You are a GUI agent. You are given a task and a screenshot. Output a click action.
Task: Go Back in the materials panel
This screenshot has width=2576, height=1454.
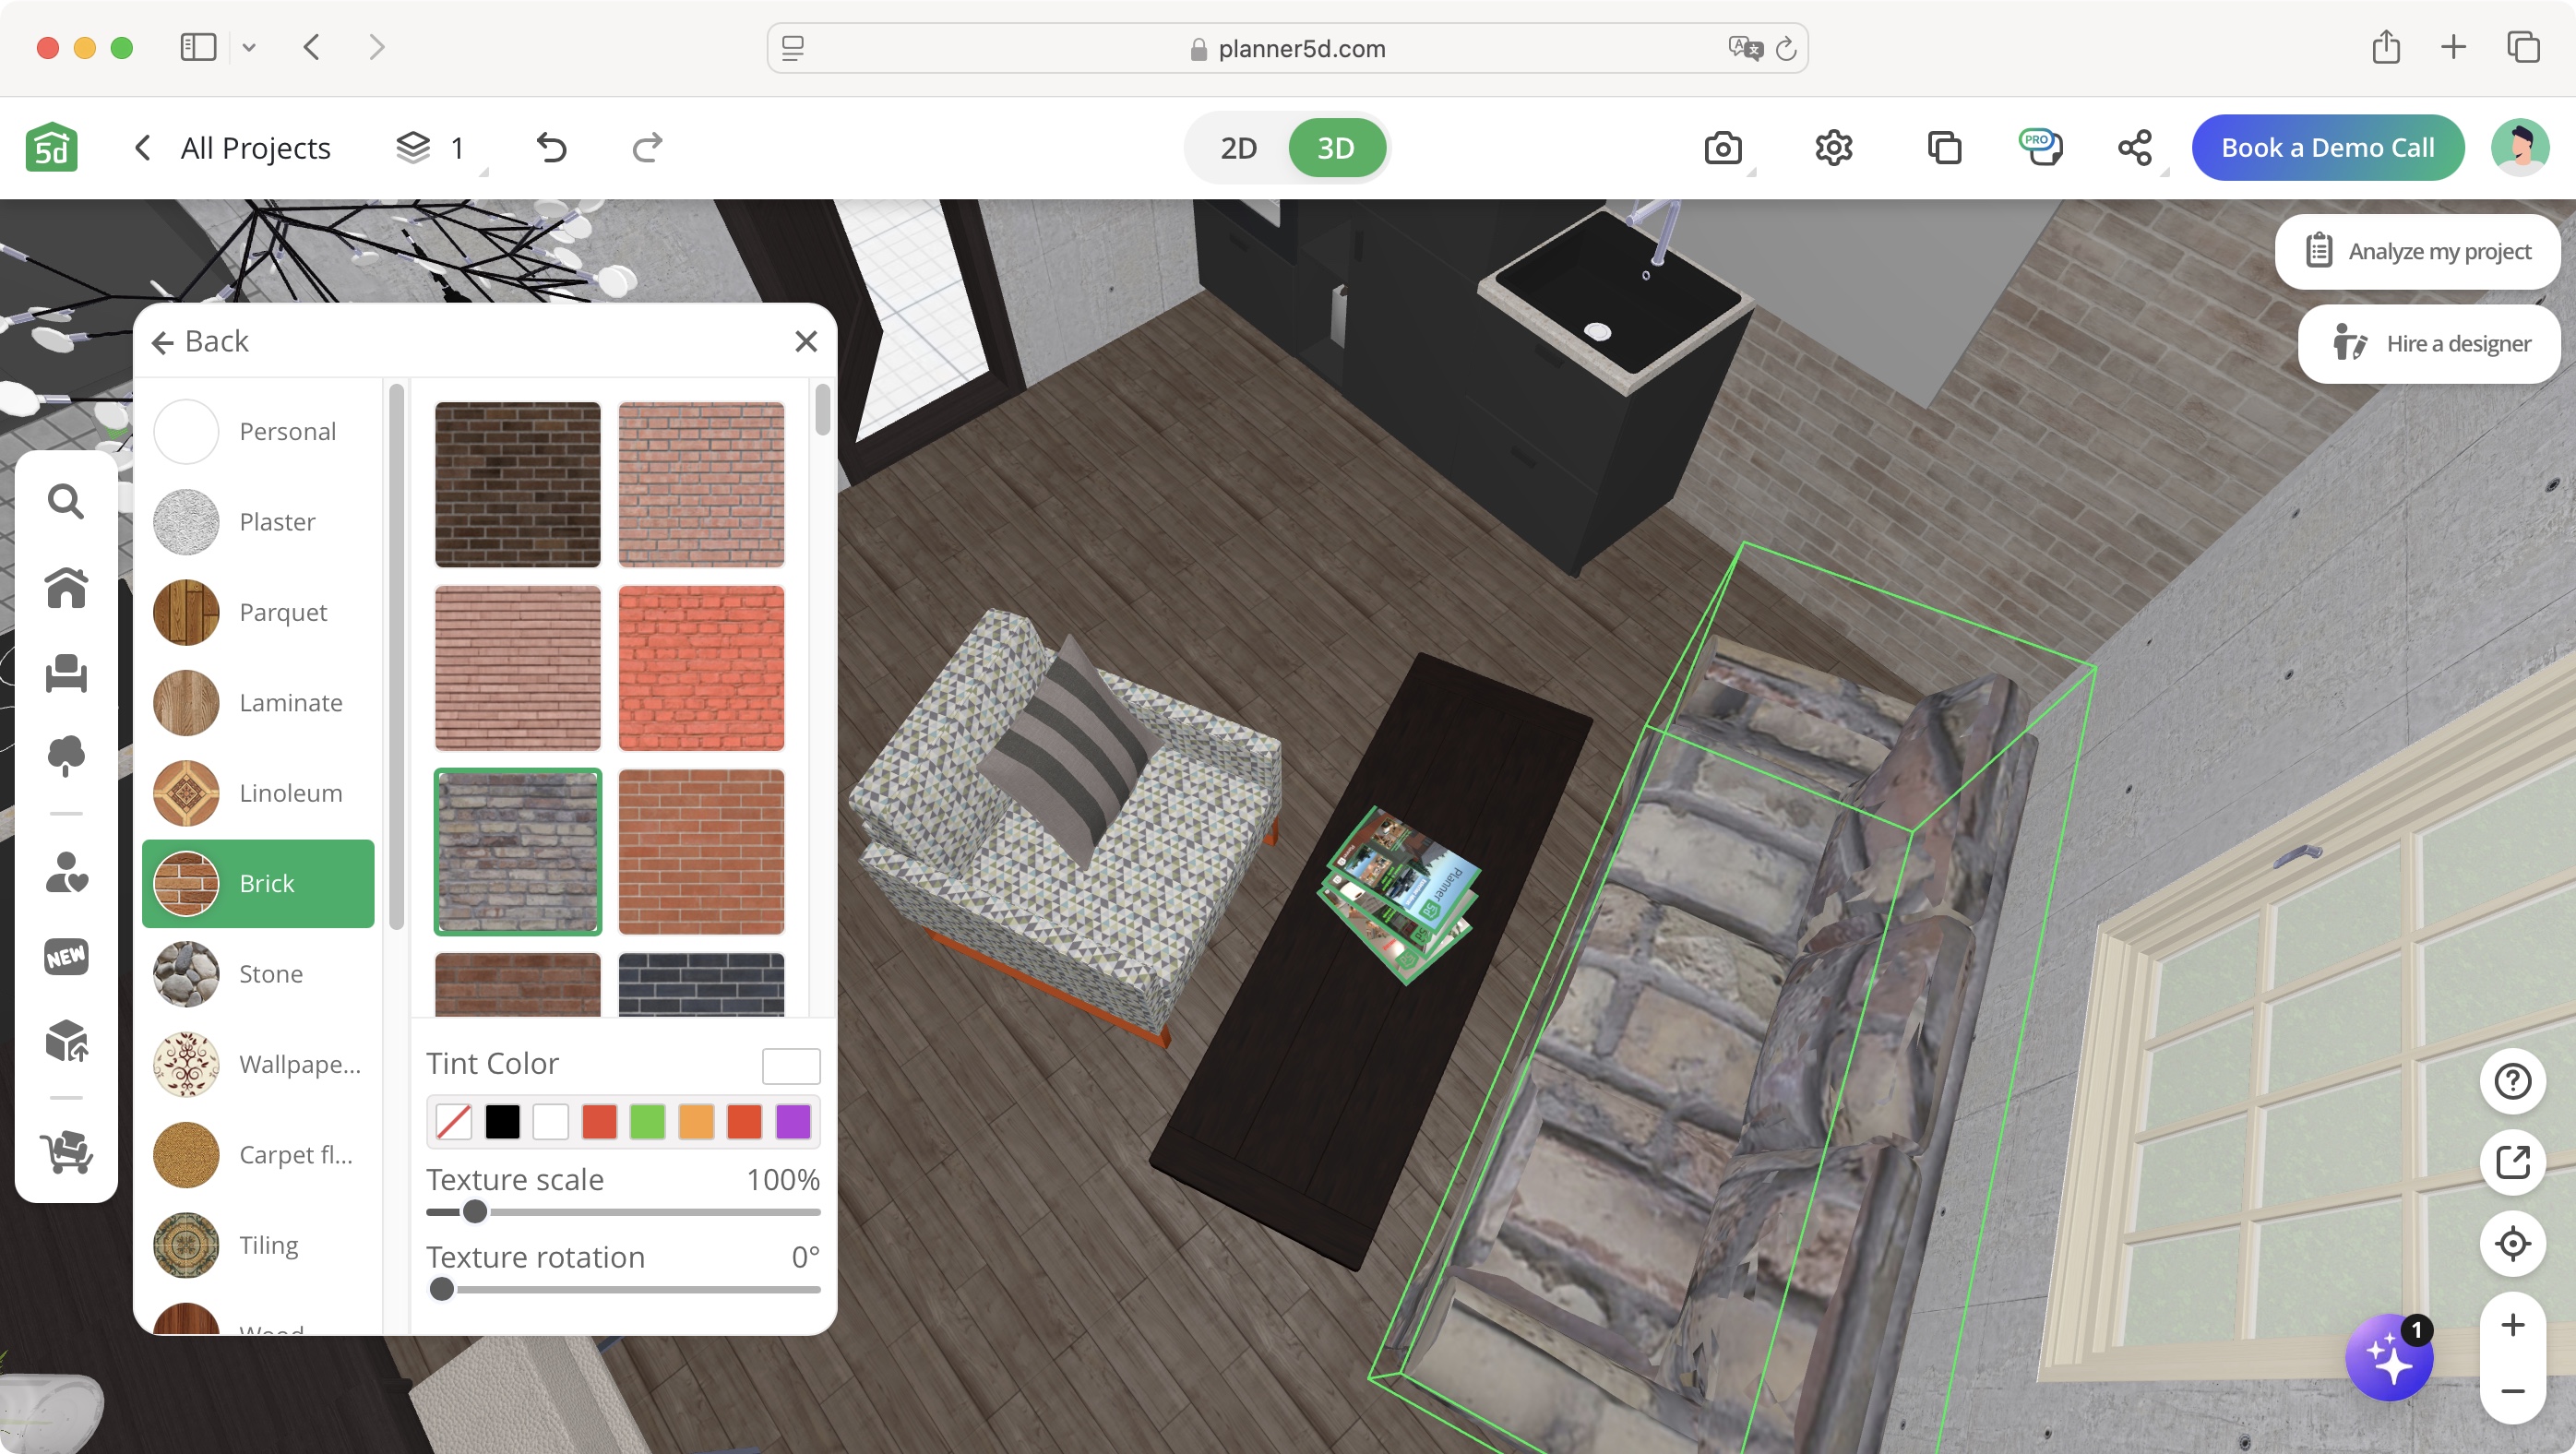pos(200,341)
